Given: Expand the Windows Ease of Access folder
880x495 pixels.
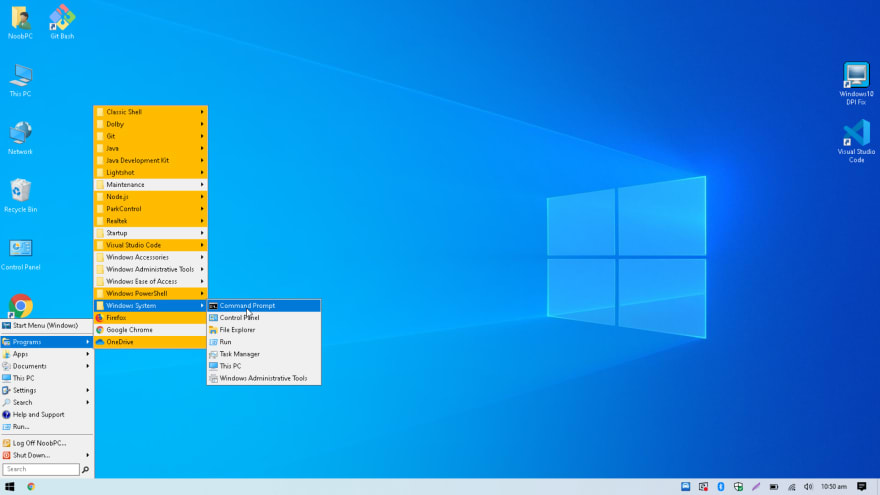Looking at the screenshot, I should click(150, 281).
